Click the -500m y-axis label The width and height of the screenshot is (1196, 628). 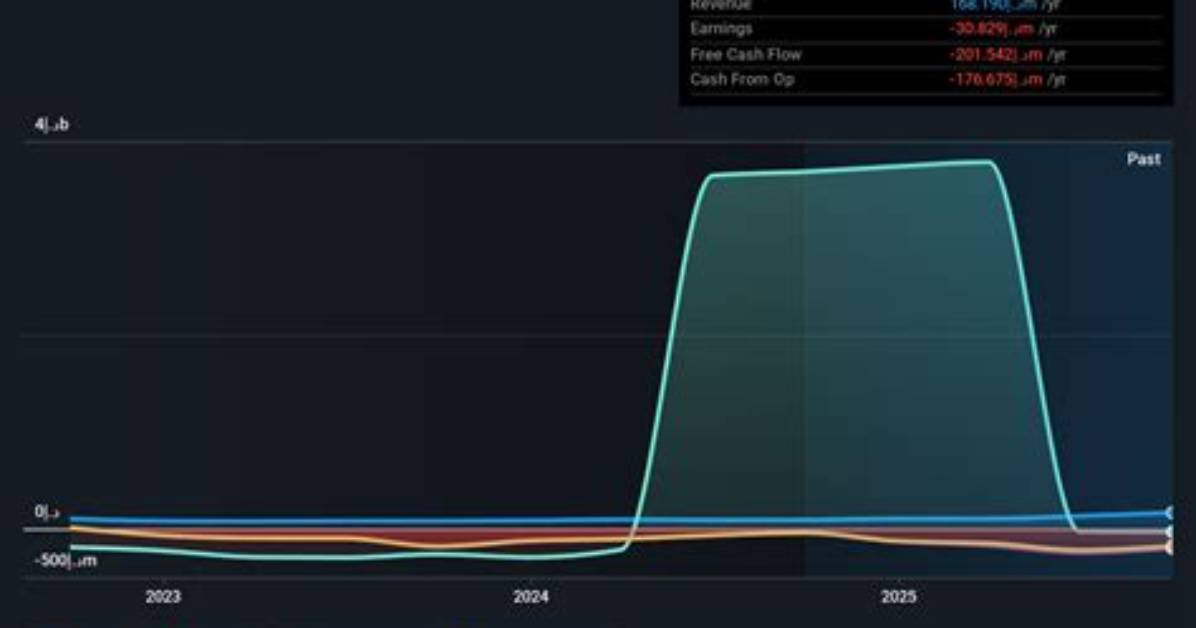pyautogui.click(x=66, y=561)
